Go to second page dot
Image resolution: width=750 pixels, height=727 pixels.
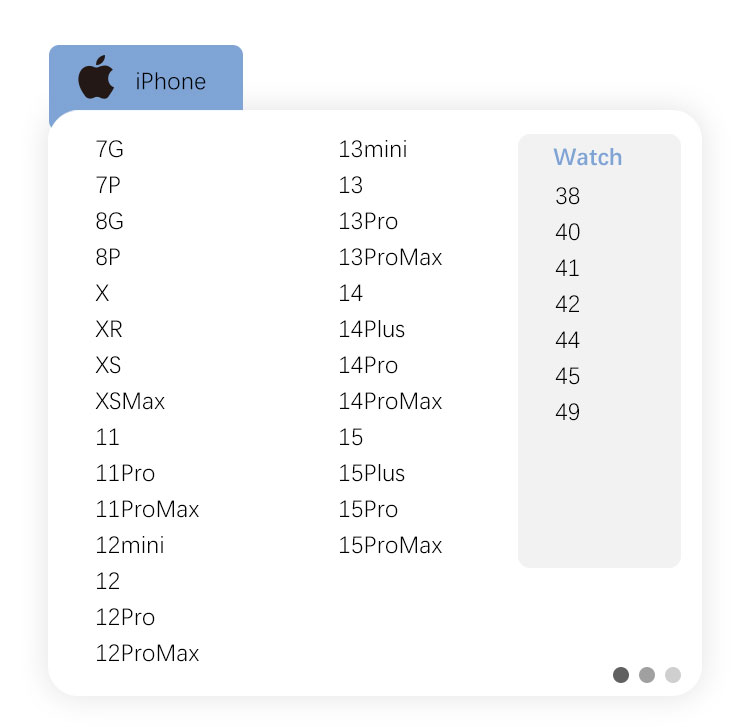pyautogui.click(x=647, y=675)
